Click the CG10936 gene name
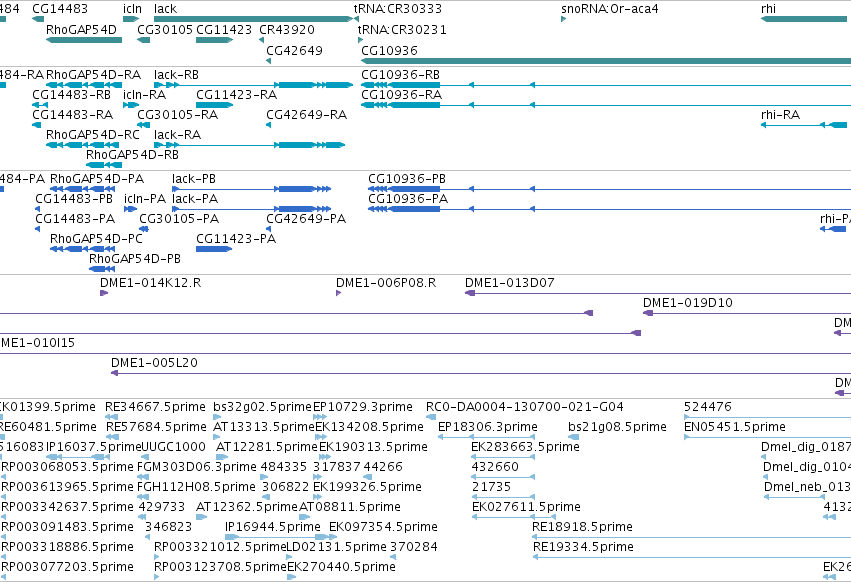Screen dimensions: 851x582 click(389, 51)
